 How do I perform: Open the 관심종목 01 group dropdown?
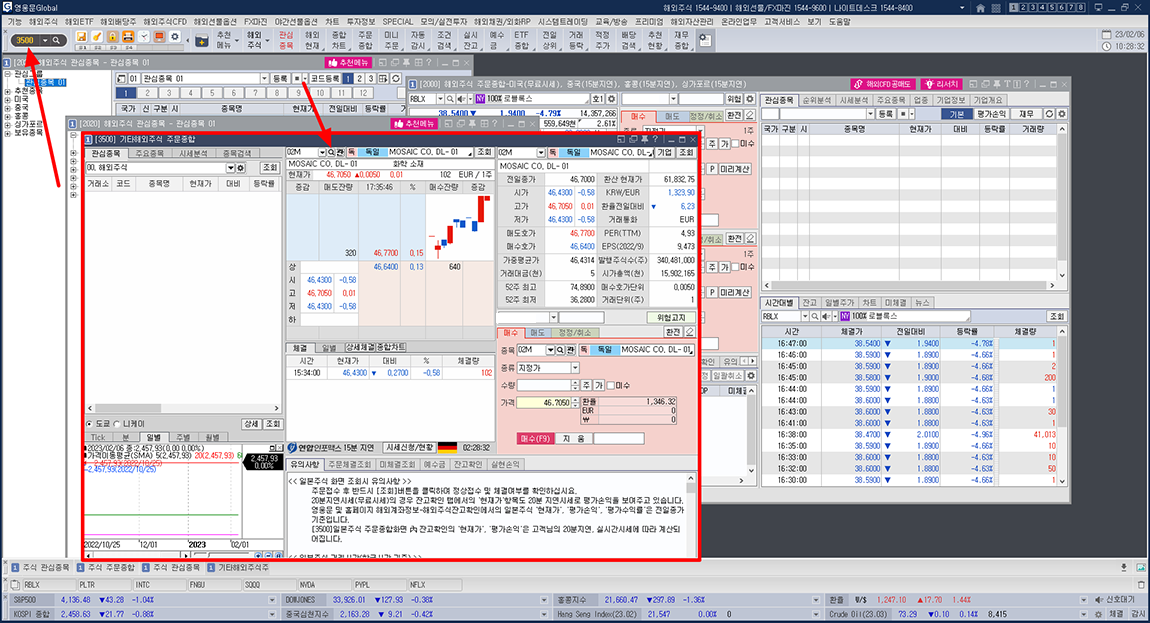click(264, 79)
